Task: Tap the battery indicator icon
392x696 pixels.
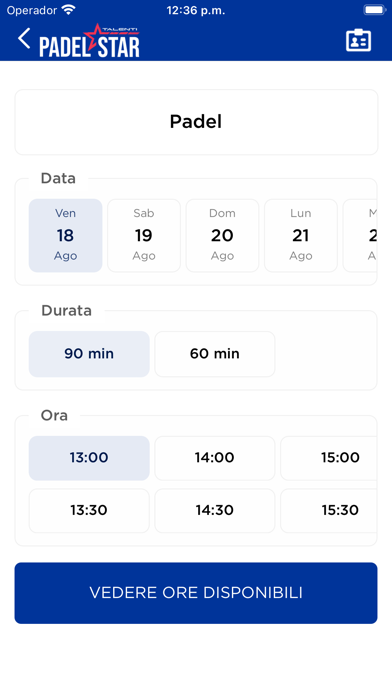Action: [374, 10]
